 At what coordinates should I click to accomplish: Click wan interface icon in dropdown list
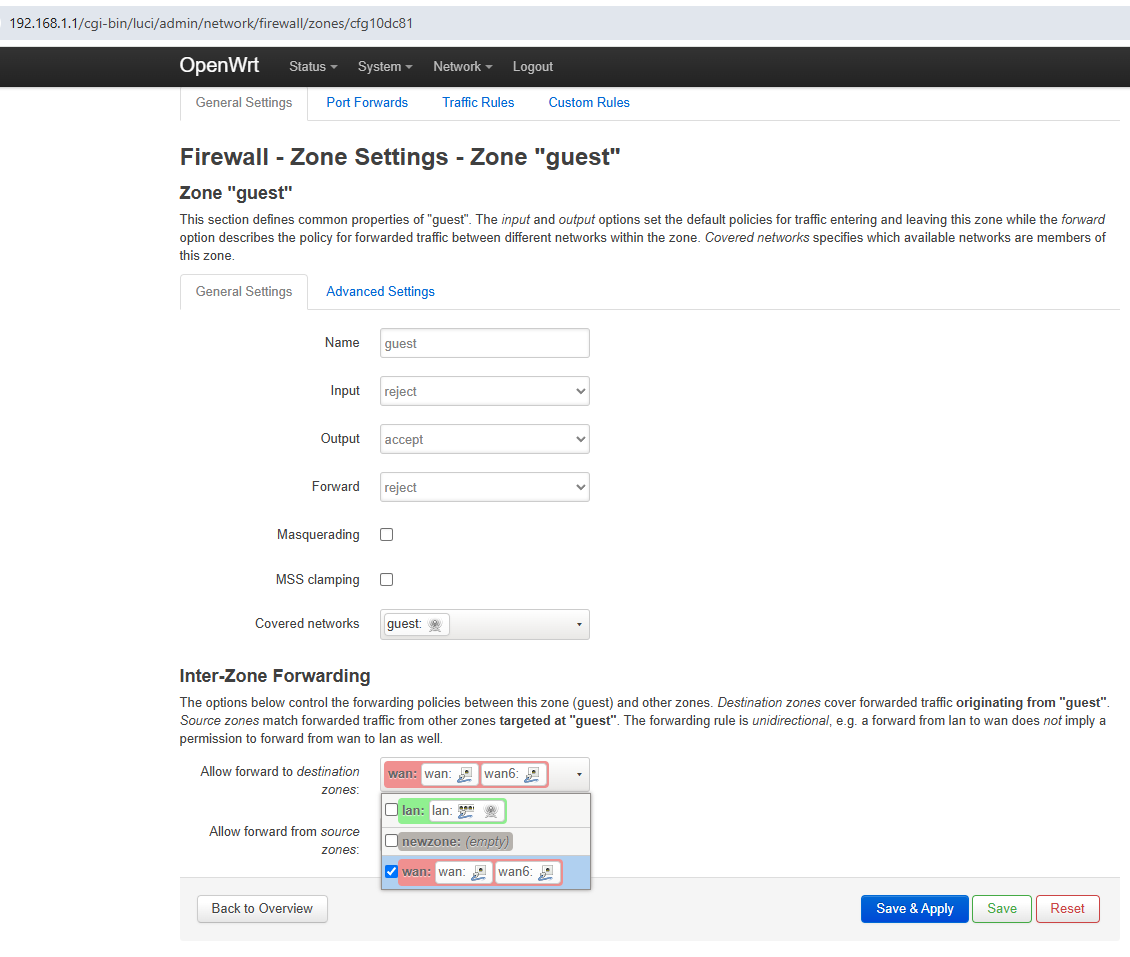pyautogui.click(x=479, y=872)
